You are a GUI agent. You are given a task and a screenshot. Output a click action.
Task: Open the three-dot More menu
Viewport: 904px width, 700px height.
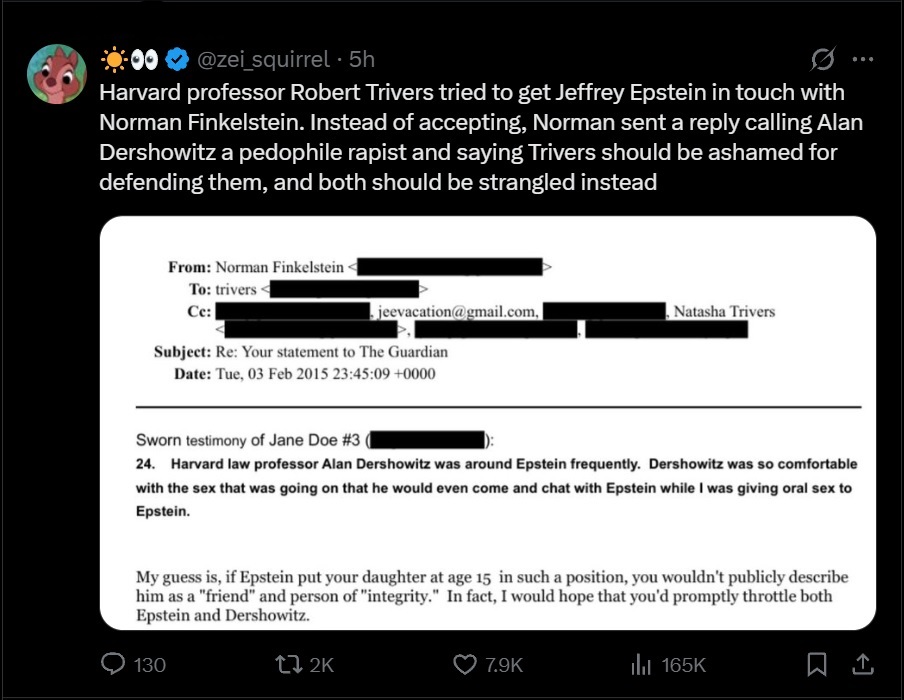(862, 60)
